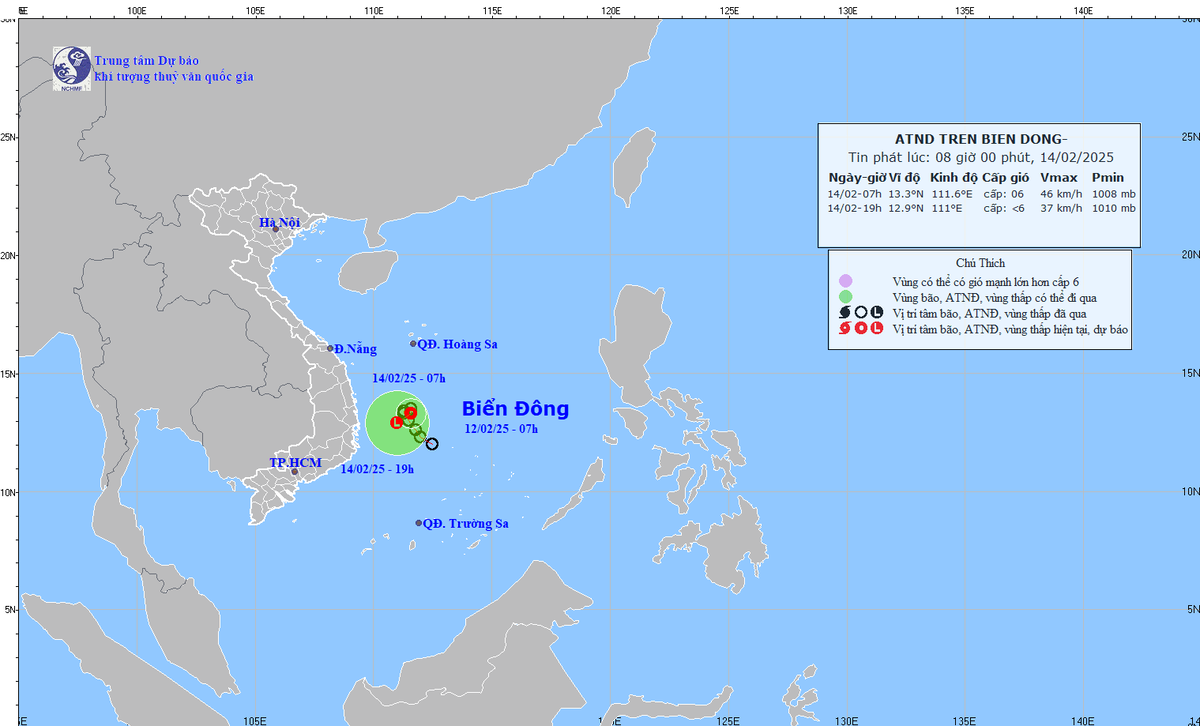
Task: Click the black typhoon symbol in the legend
Action: pyautogui.click(x=845, y=312)
